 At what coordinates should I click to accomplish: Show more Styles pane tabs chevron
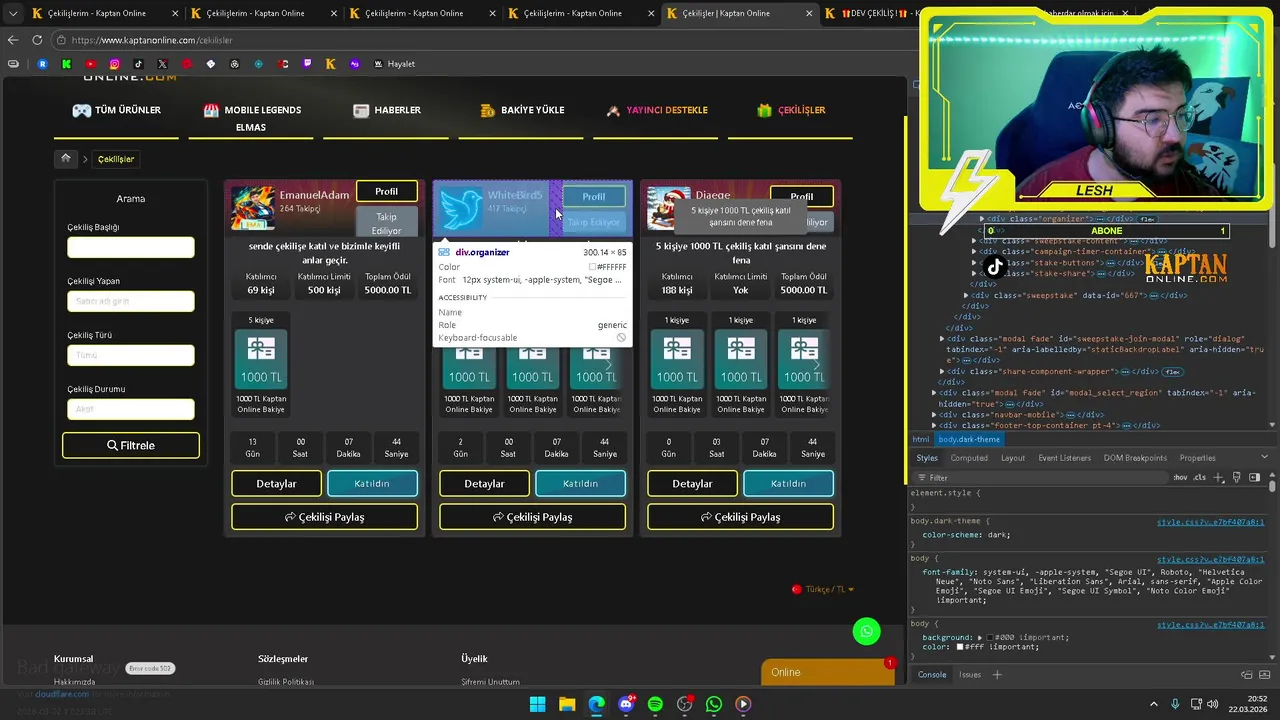tap(1264, 457)
